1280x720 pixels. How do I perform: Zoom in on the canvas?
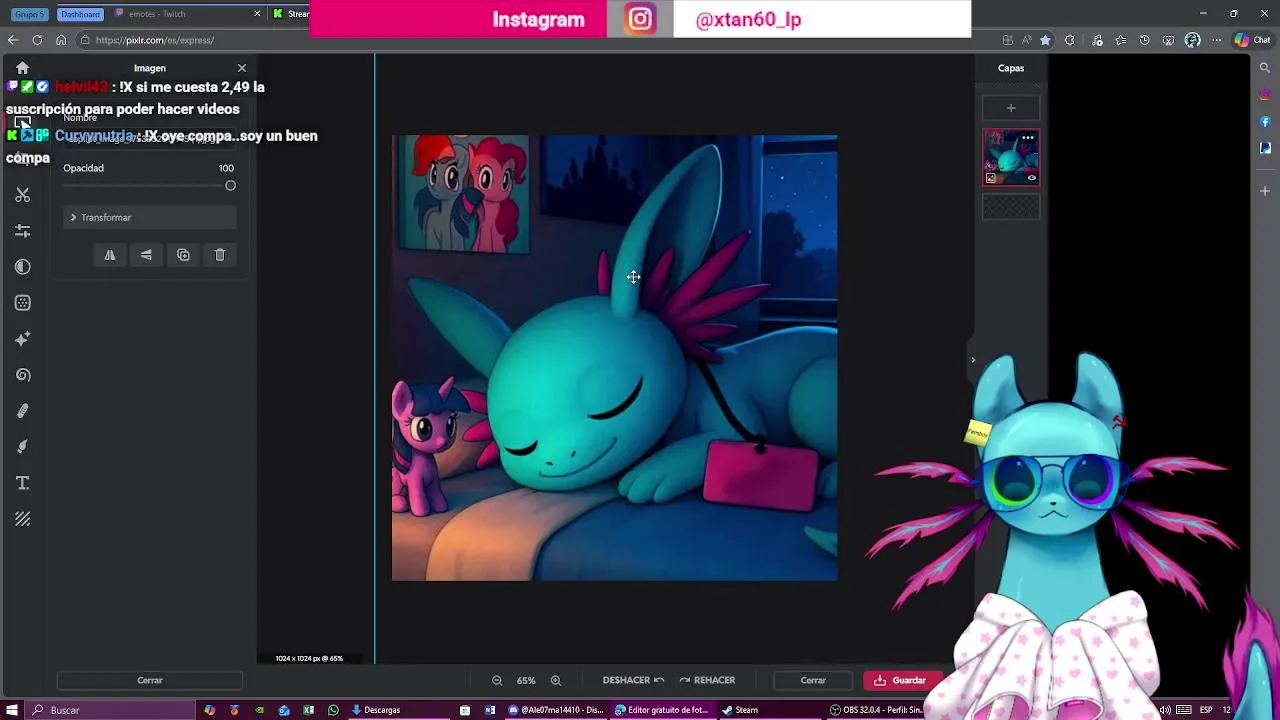pyautogui.click(x=556, y=680)
